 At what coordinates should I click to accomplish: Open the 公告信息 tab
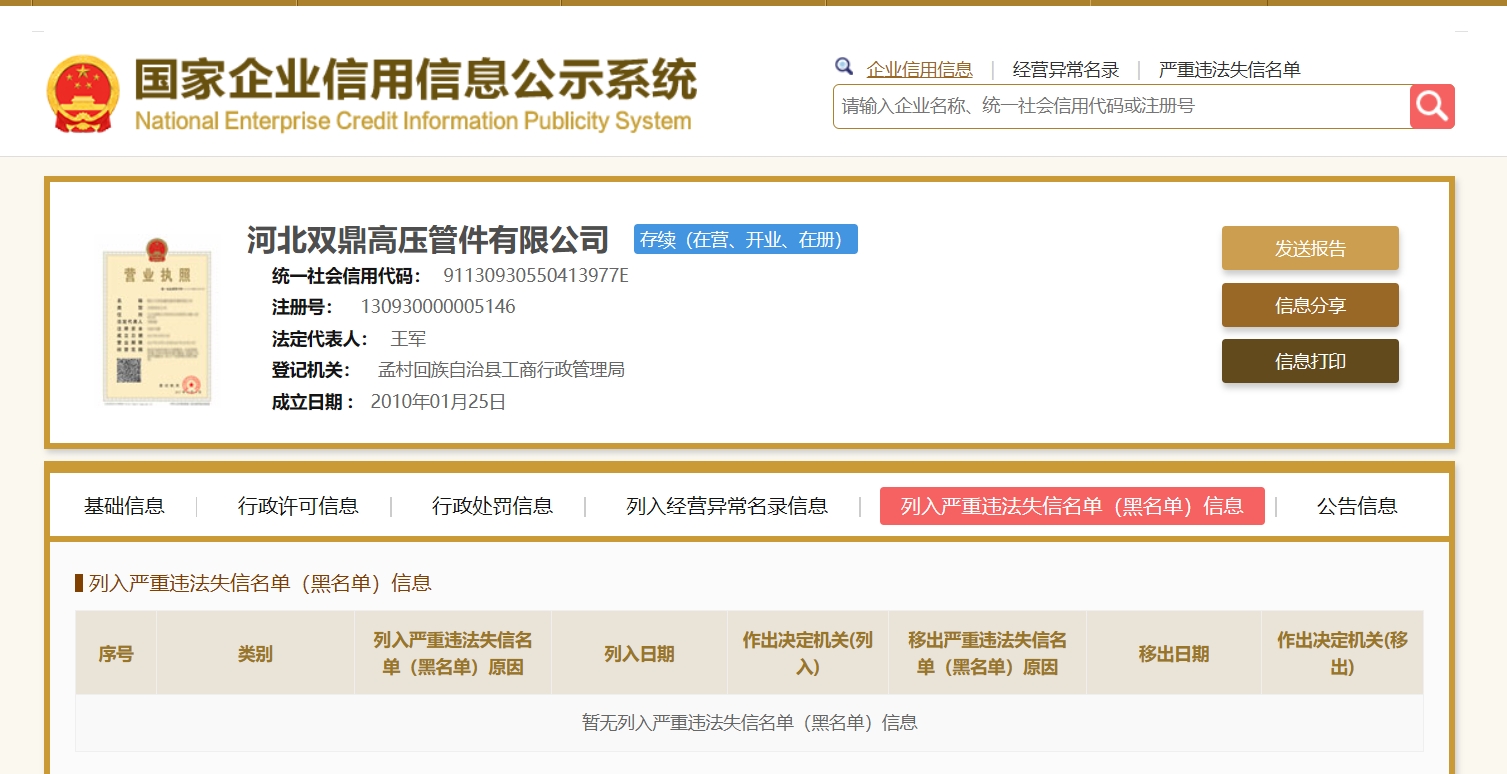click(x=1356, y=506)
